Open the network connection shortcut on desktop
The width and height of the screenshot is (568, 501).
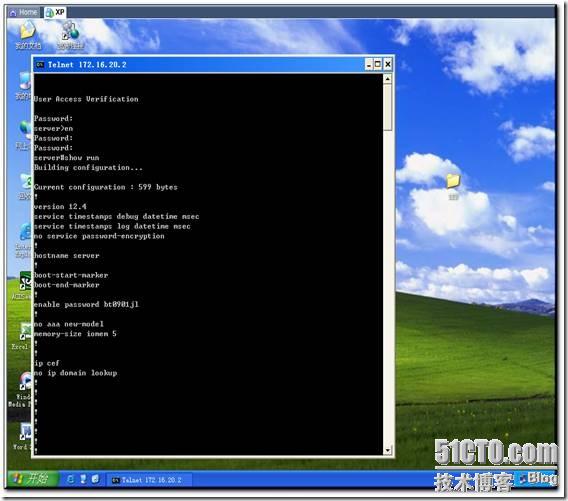70,35
